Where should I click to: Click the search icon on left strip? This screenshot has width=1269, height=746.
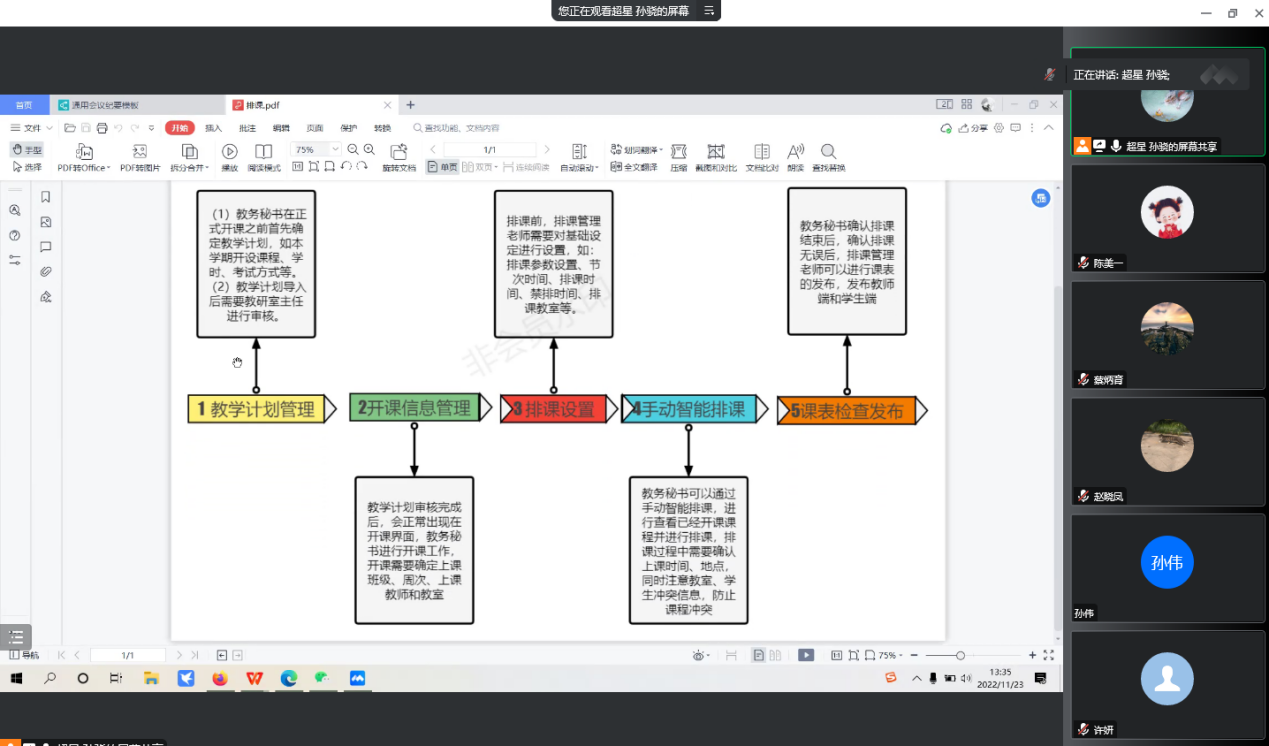pos(15,210)
